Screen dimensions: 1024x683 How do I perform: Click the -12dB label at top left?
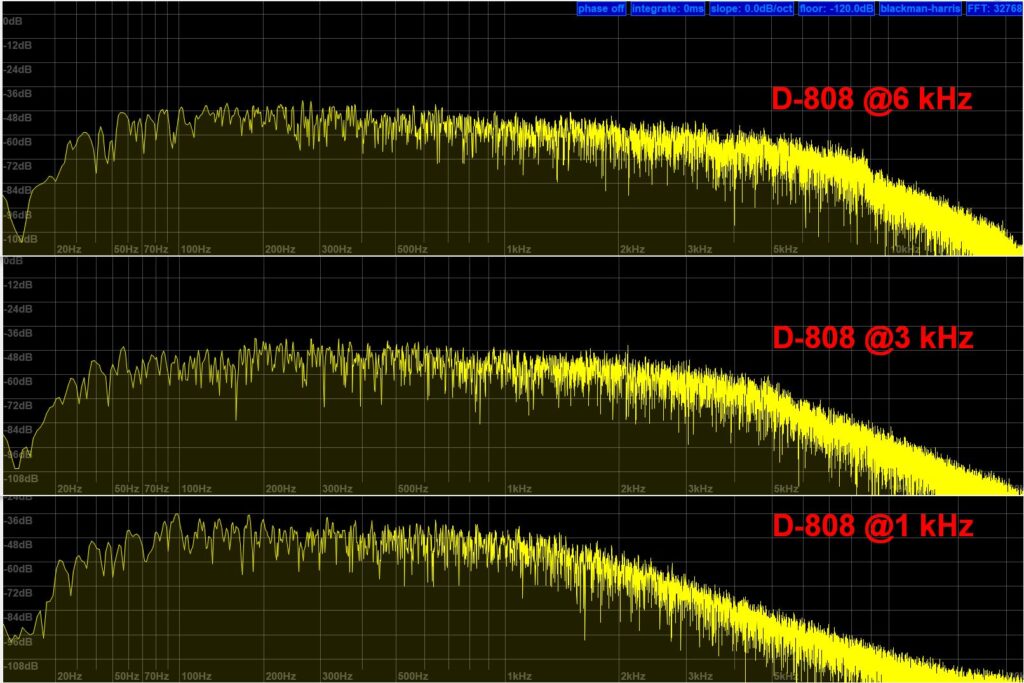pyautogui.click(x=18, y=45)
